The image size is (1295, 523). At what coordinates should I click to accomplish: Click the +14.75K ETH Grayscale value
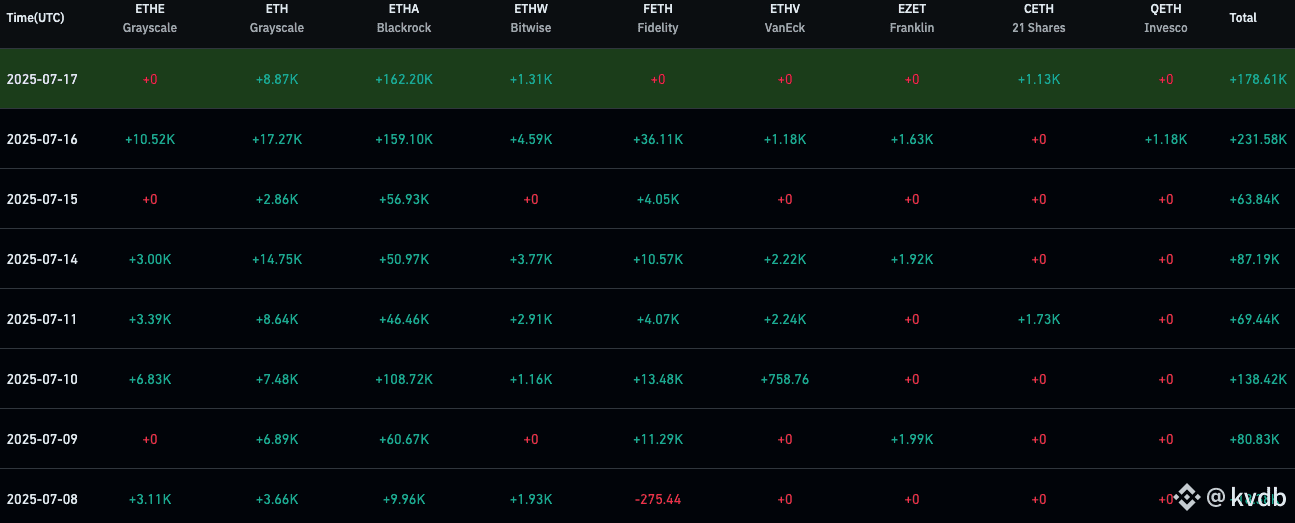(277, 259)
